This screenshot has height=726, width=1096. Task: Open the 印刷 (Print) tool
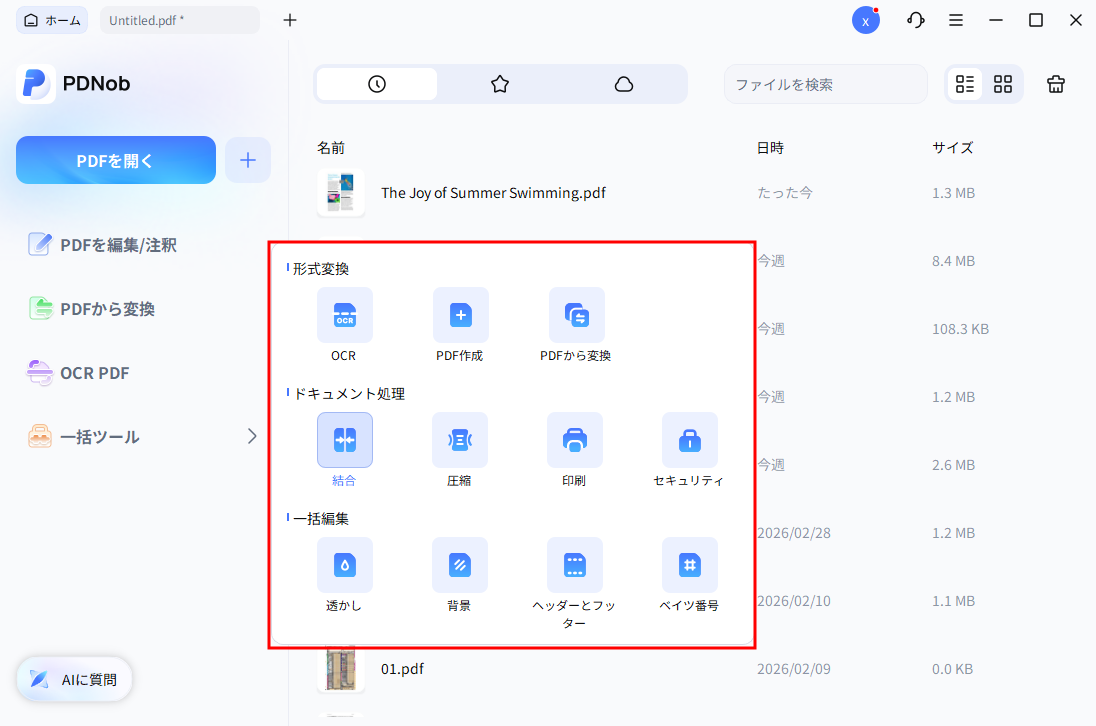[x=575, y=440]
